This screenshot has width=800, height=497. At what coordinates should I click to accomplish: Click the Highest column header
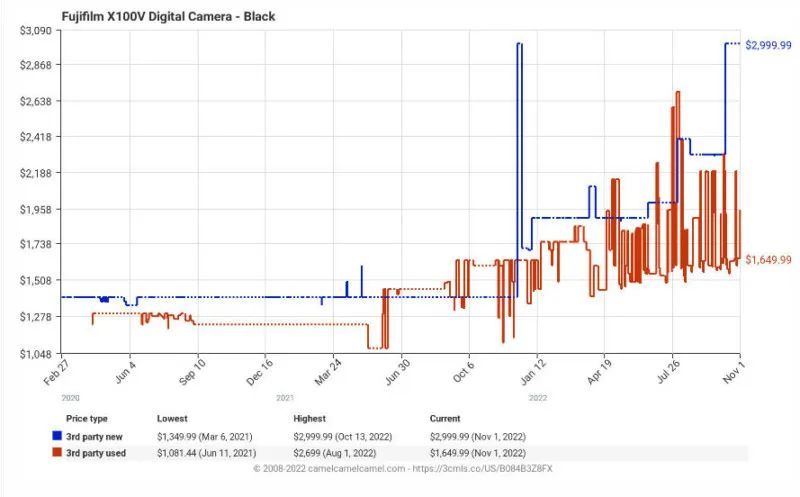[309, 418]
